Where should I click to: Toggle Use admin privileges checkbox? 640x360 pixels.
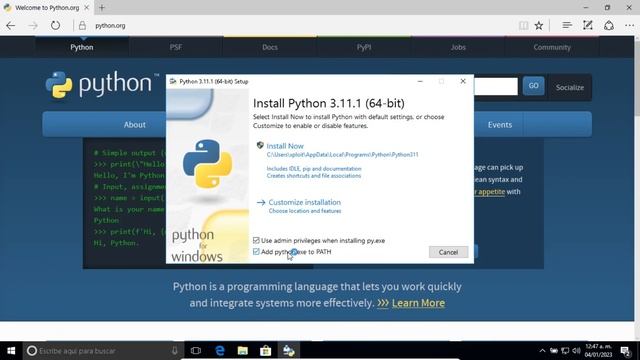(256, 240)
